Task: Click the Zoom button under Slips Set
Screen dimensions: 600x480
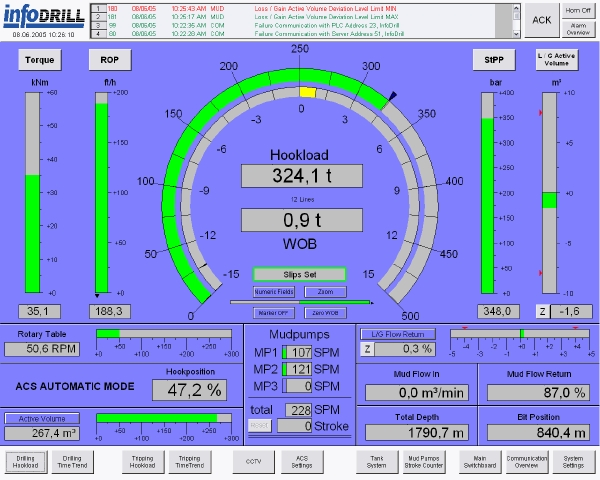Action: pyautogui.click(x=325, y=292)
